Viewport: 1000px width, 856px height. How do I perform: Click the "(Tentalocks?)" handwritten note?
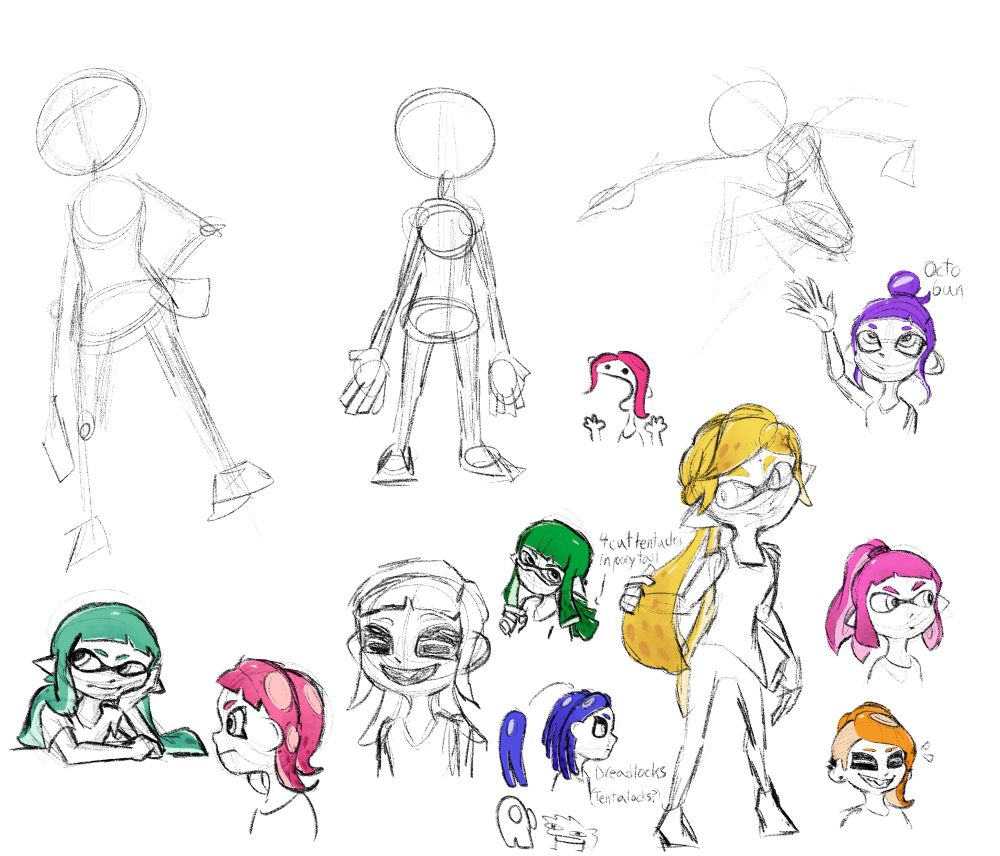(x=626, y=795)
